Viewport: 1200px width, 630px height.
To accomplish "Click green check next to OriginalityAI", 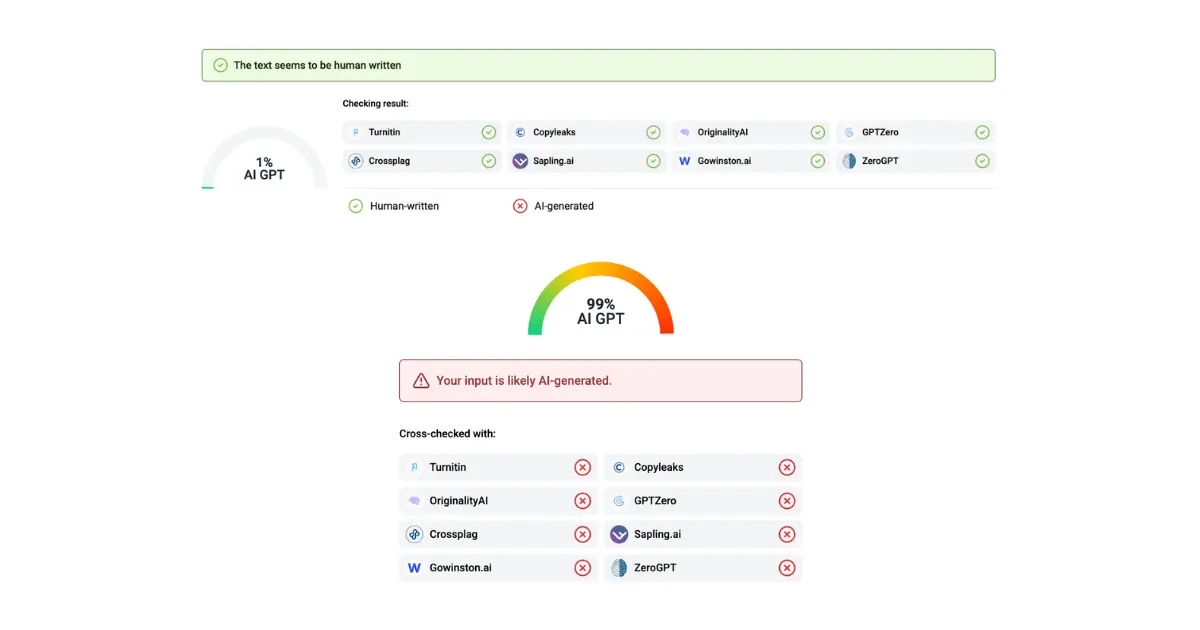I will click(818, 132).
